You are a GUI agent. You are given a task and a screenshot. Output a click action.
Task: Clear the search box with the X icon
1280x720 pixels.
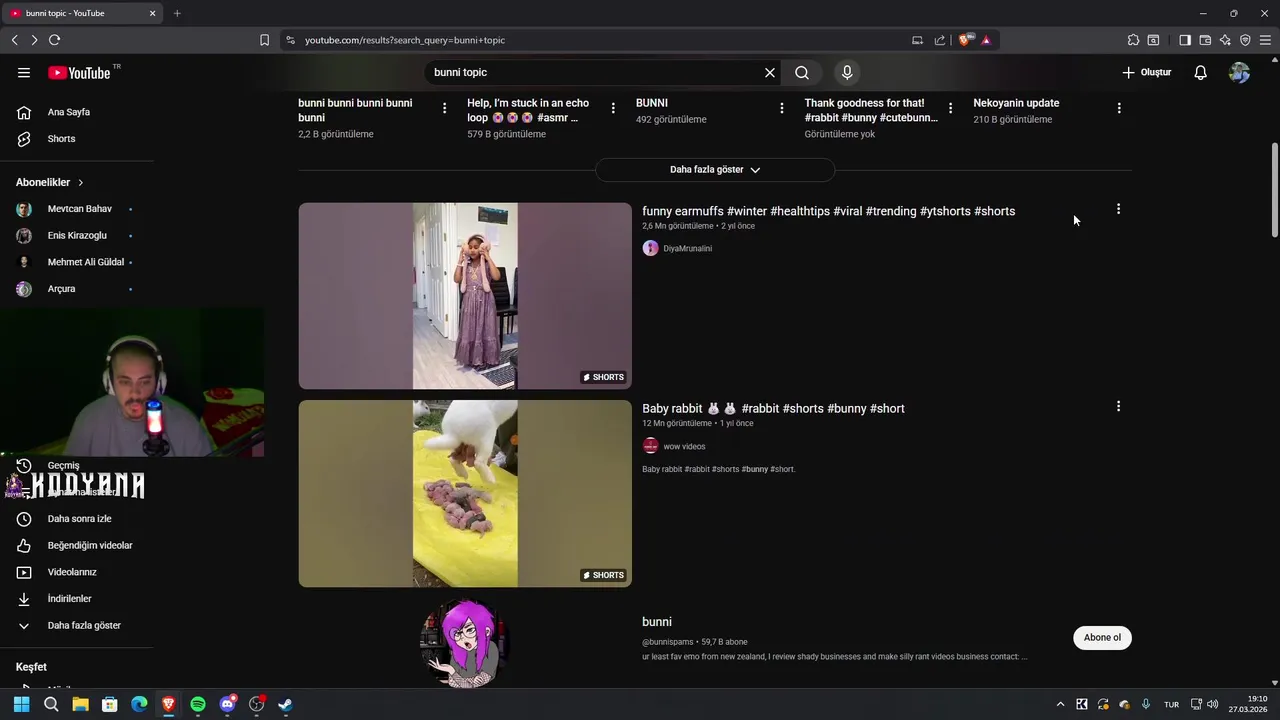pos(770,72)
